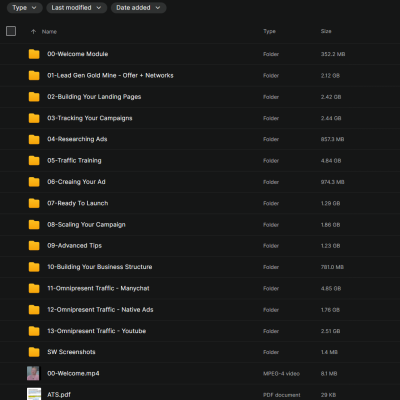The height and width of the screenshot is (400, 400).
Task: Click the 1.4 MB size value
Action: tap(329, 352)
